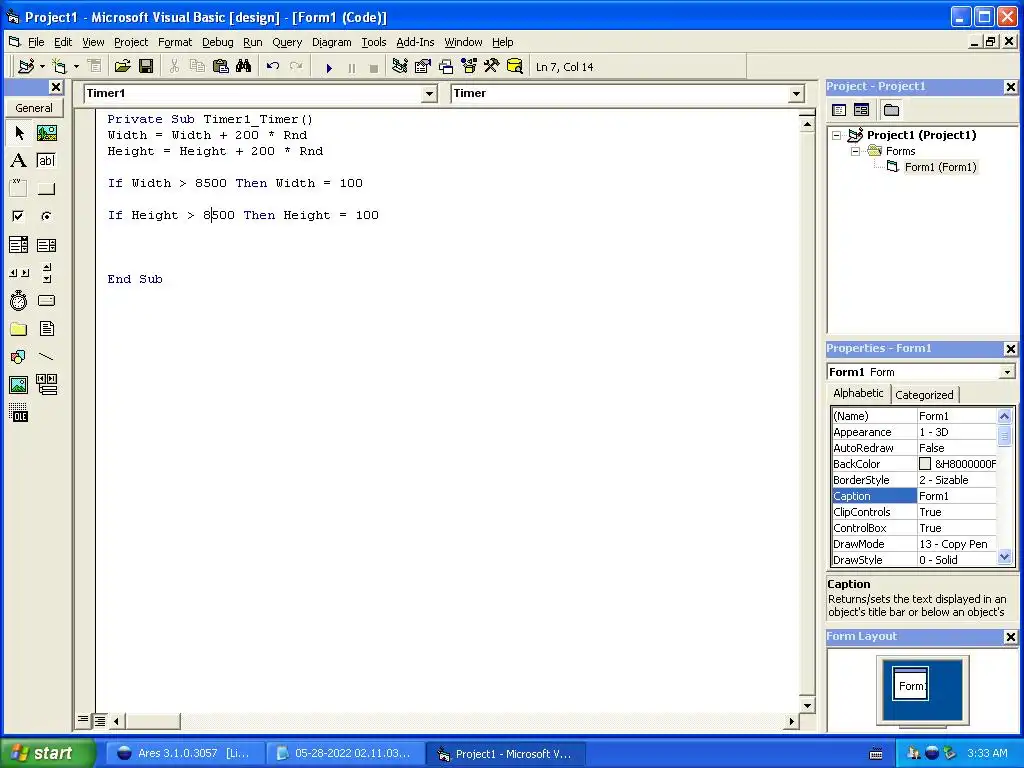Open the Form Layout Window toolbar icon
The width and height of the screenshot is (1024, 768).
tap(446, 67)
